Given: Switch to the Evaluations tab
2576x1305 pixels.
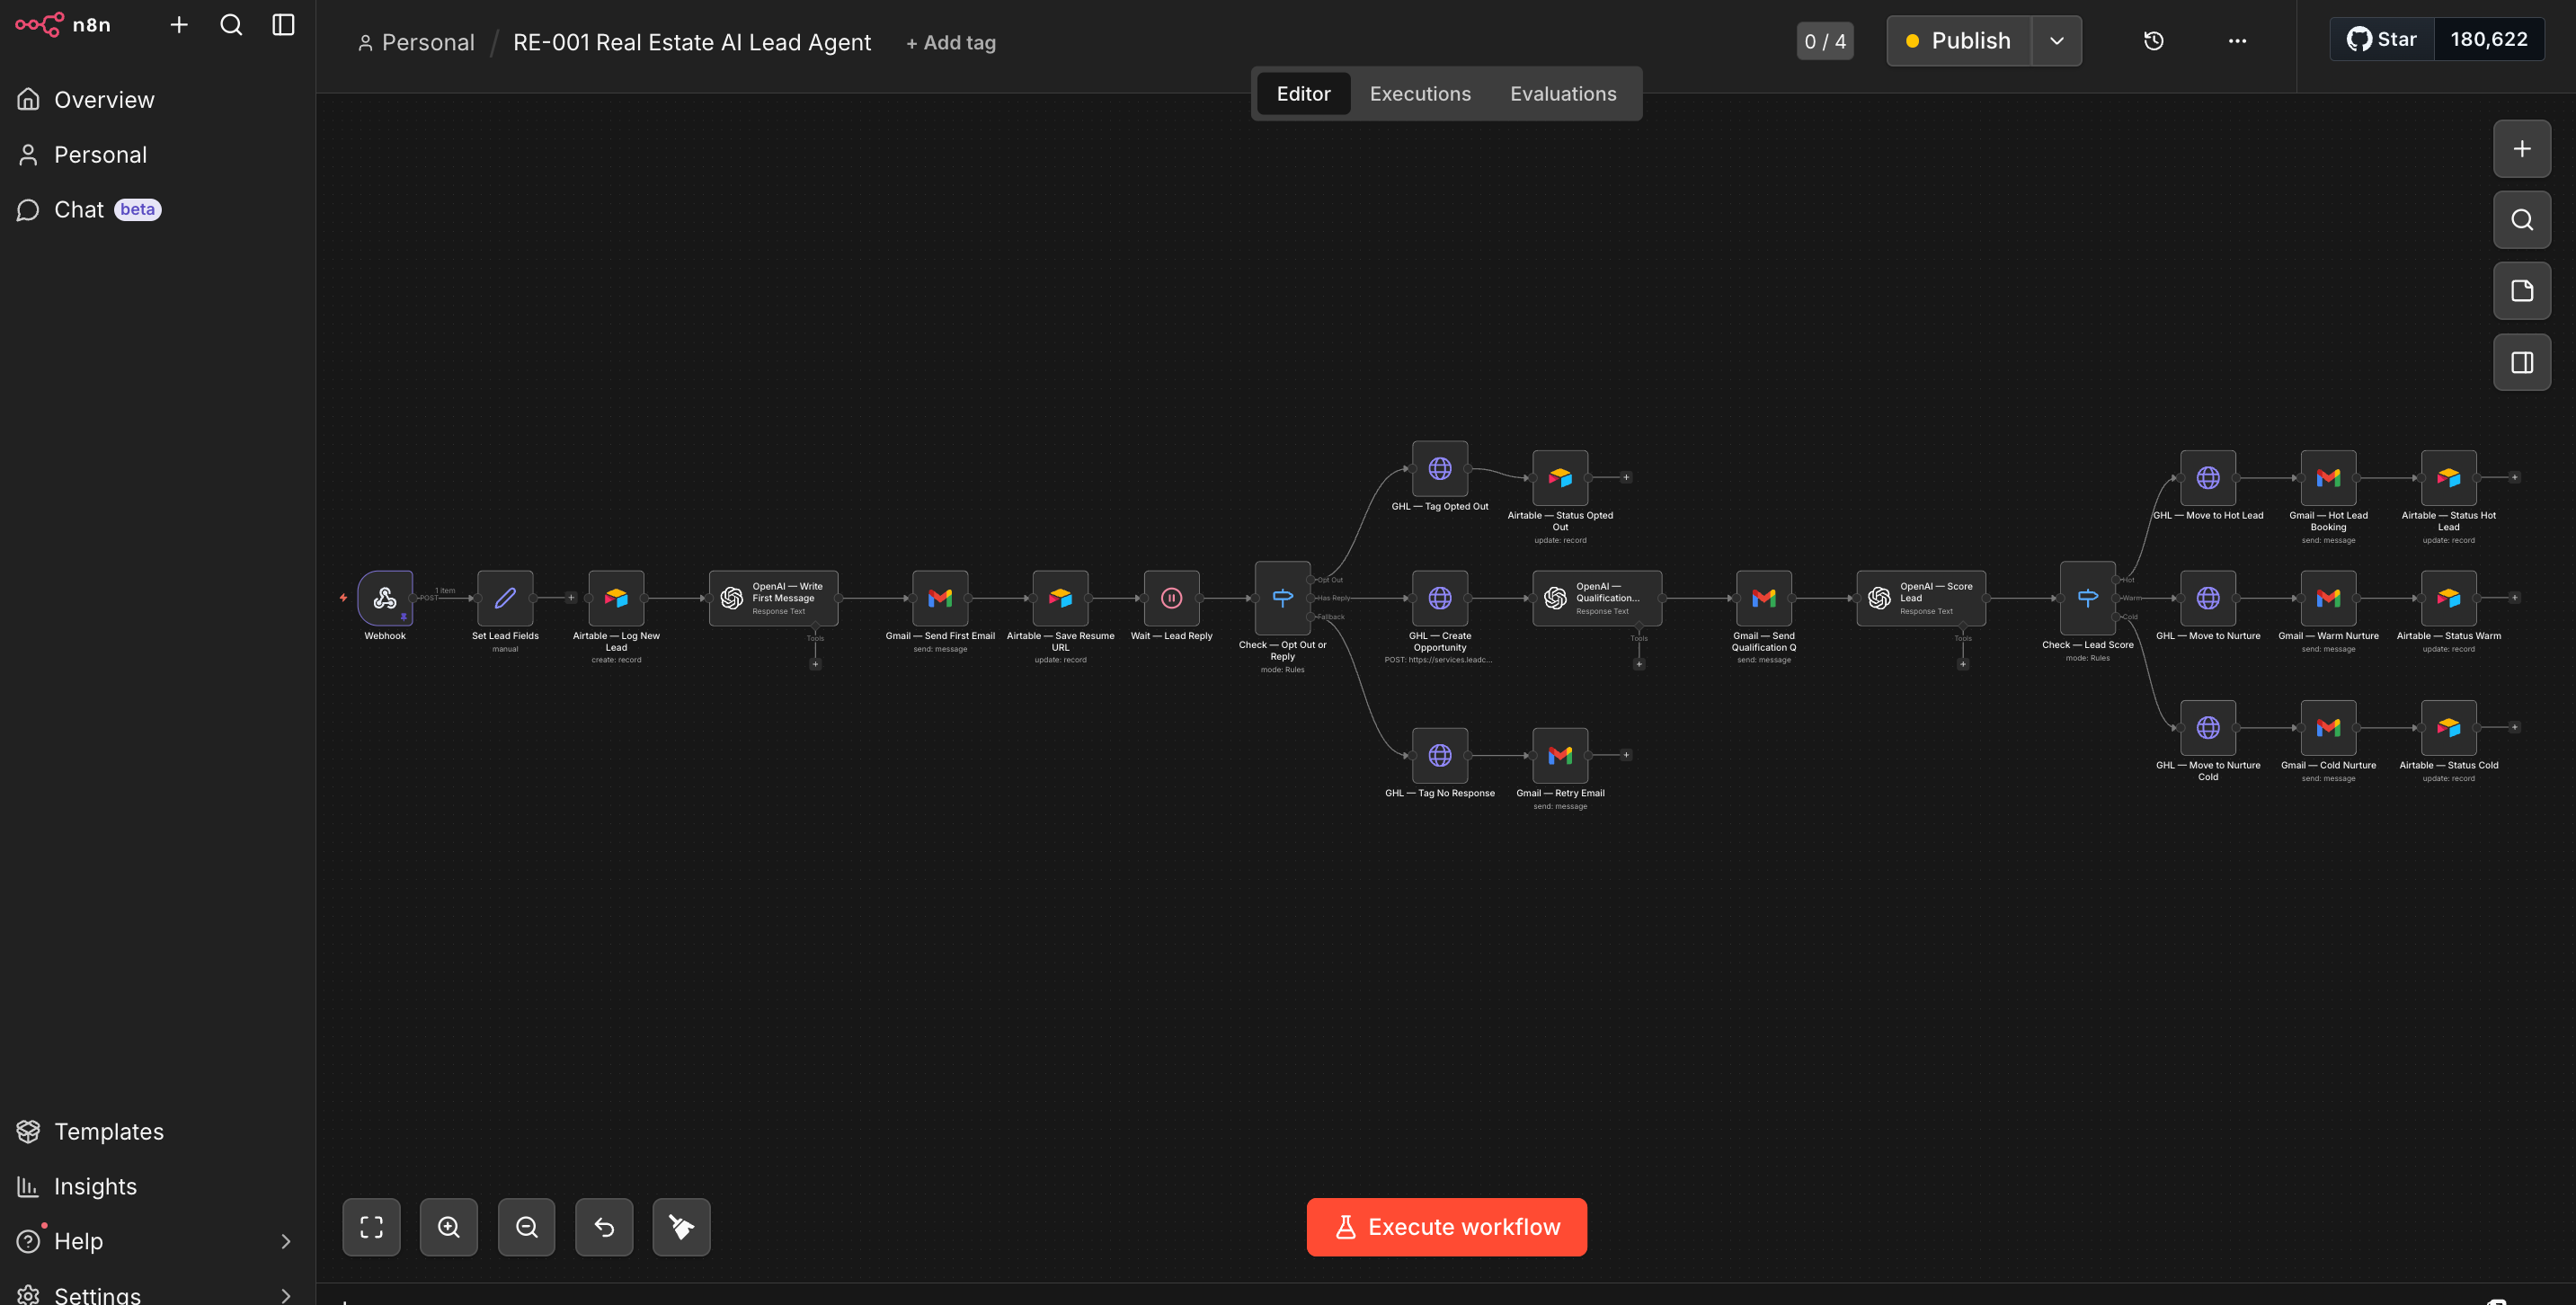Looking at the screenshot, I should [1562, 94].
